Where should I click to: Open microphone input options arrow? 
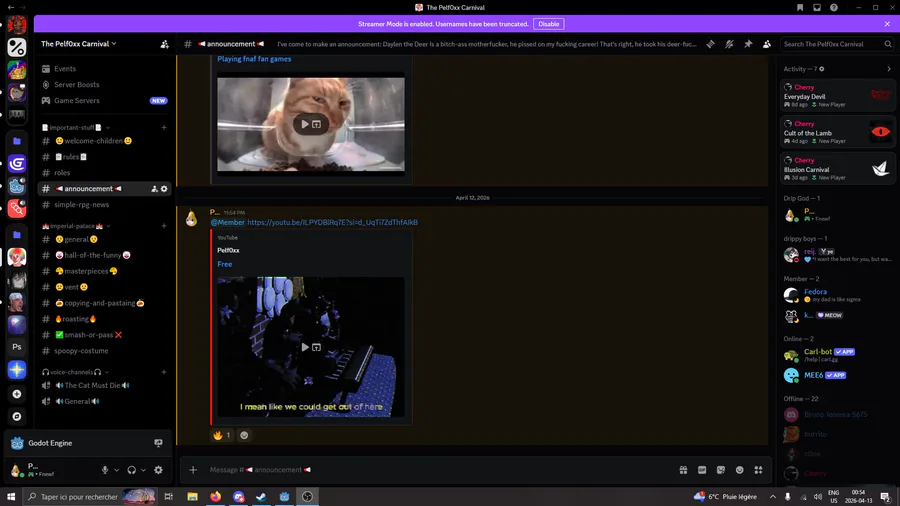[117, 470]
